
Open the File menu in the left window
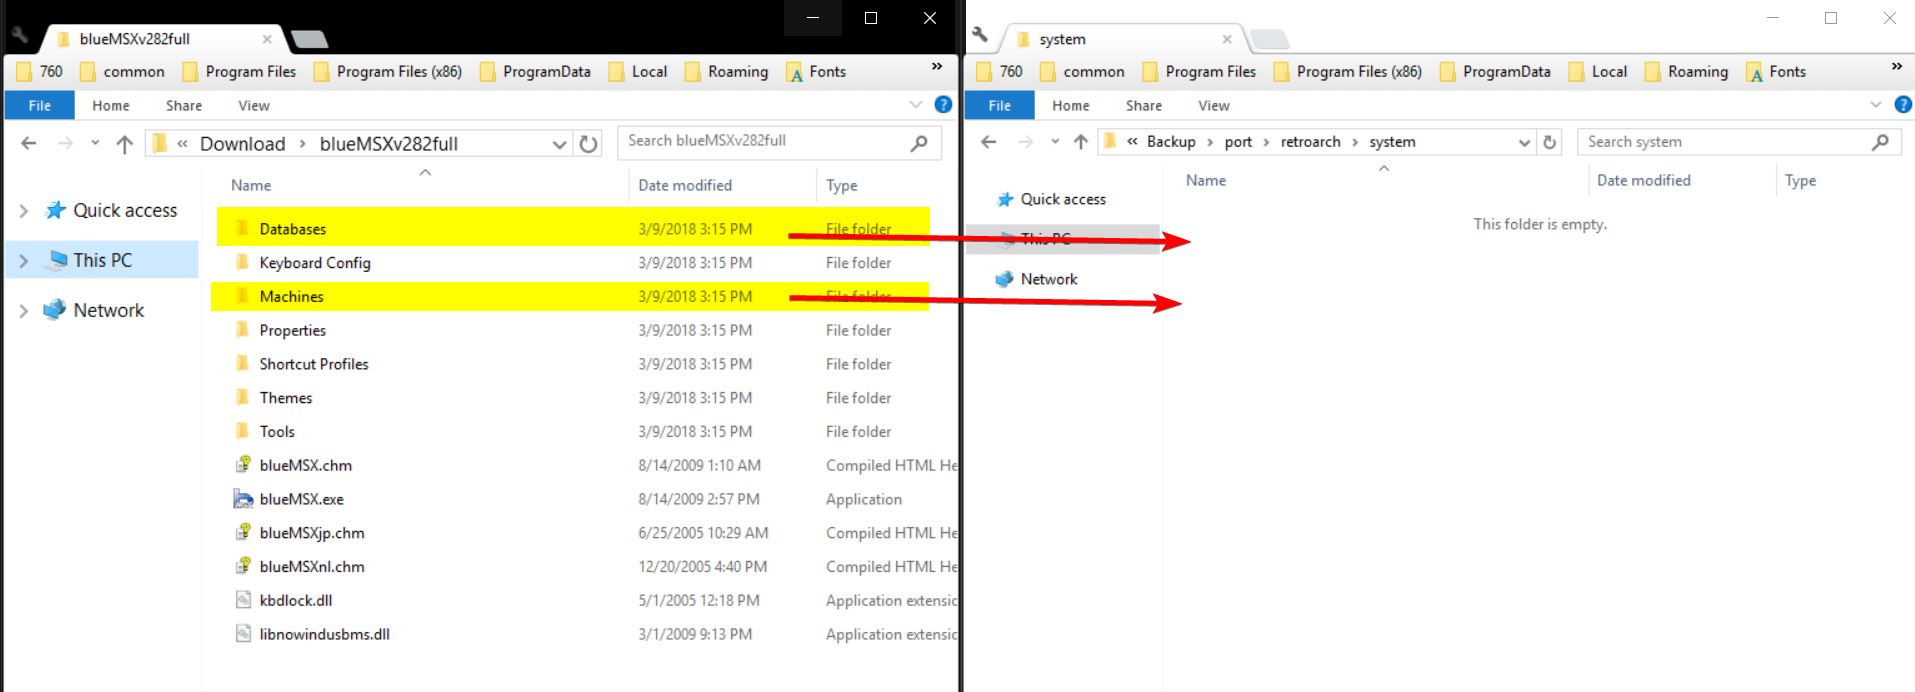[40, 105]
